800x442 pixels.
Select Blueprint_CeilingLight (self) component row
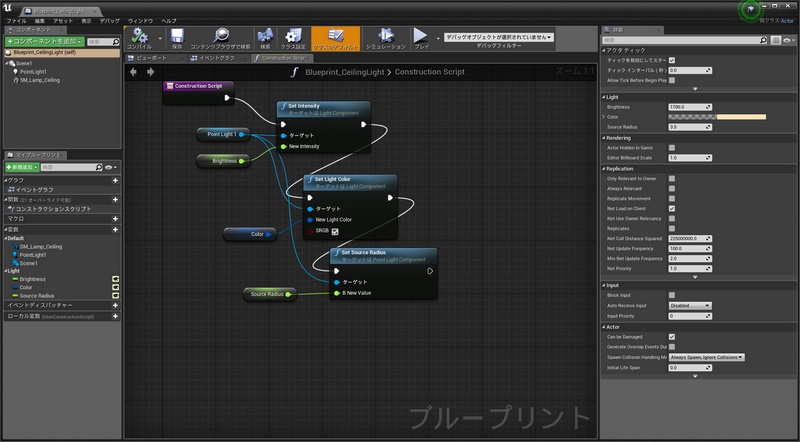(x=62, y=52)
